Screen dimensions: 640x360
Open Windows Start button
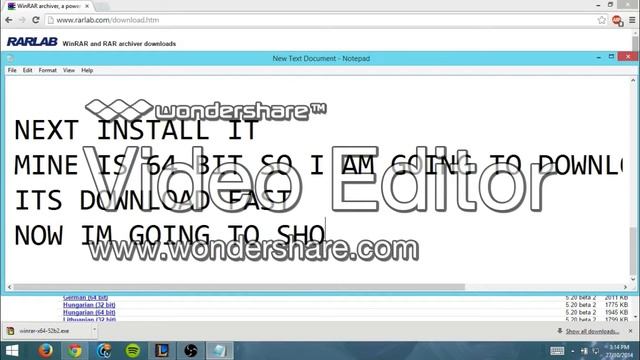12,351
